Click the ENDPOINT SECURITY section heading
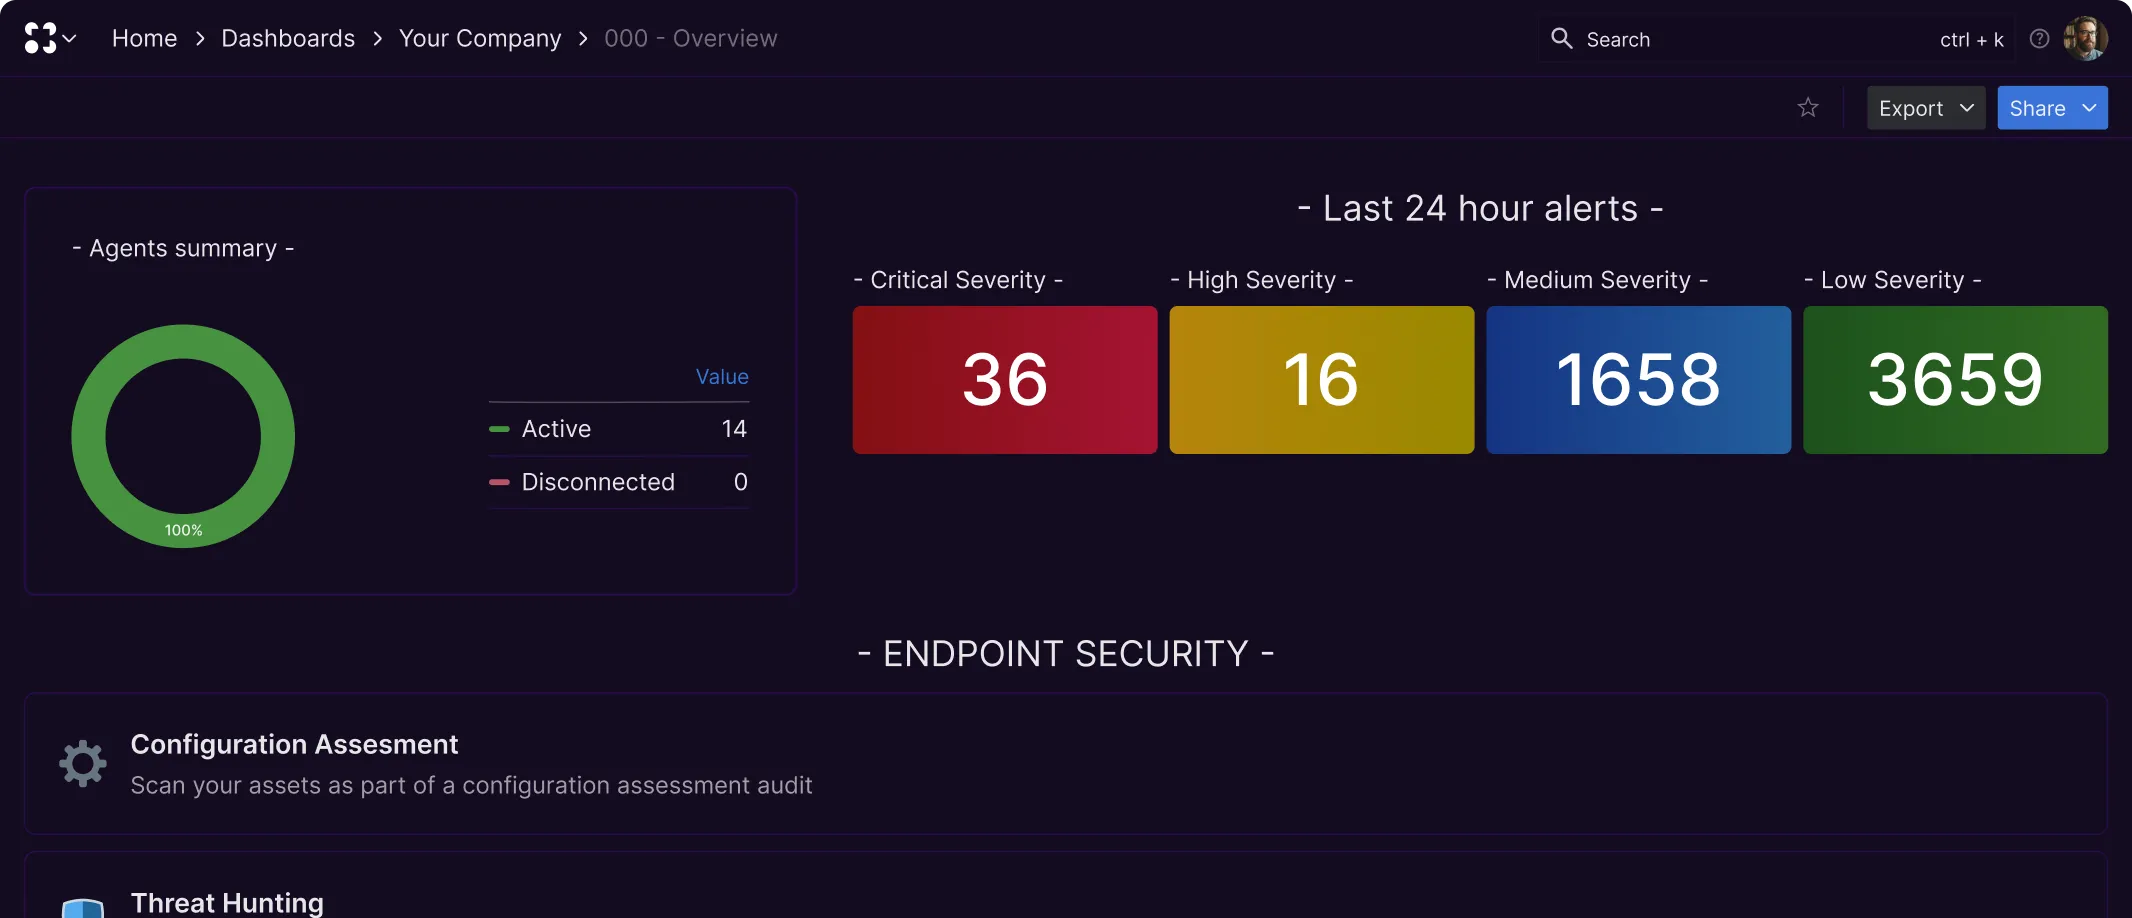Image resolution: width=2132 pixels, height=918 pixels. point(1066,654)
